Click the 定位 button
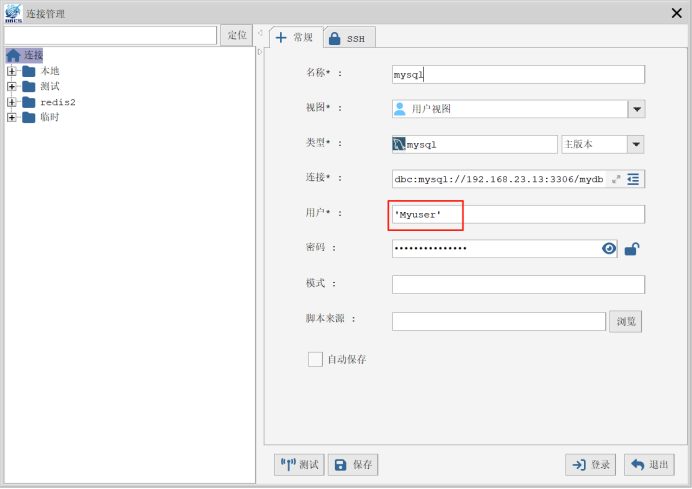 [237, 35]
